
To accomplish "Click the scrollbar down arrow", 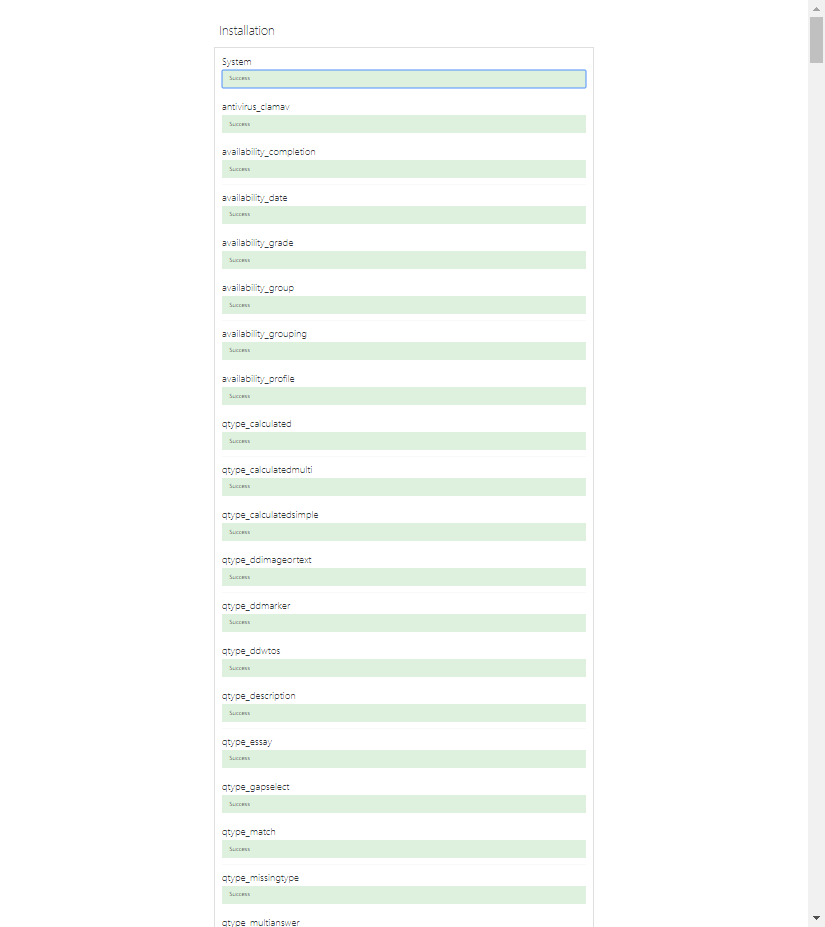I will (816, 918).
